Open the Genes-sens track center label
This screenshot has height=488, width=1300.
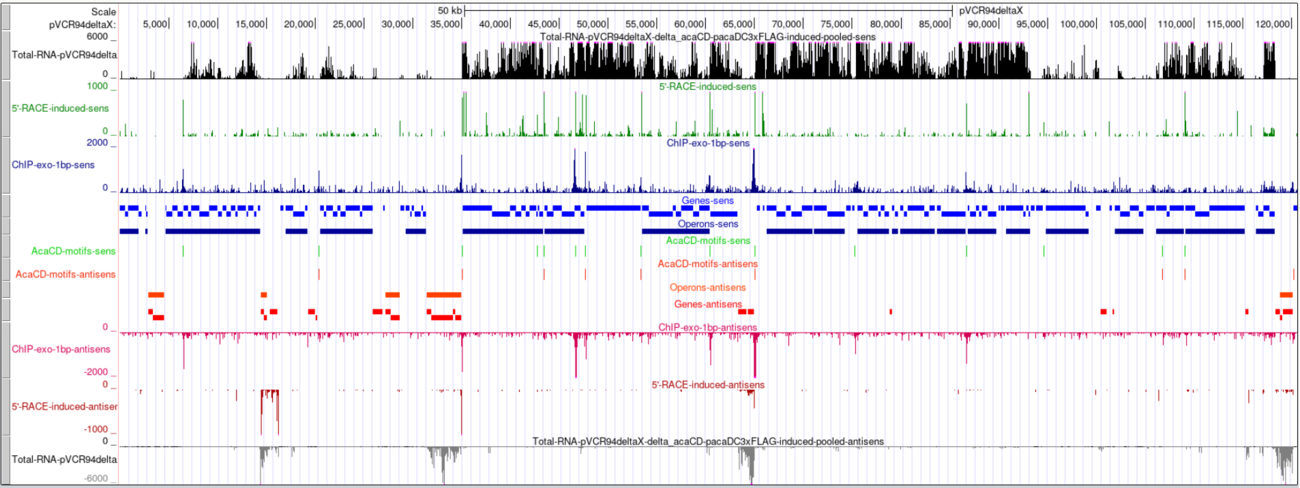pos(708,200)
